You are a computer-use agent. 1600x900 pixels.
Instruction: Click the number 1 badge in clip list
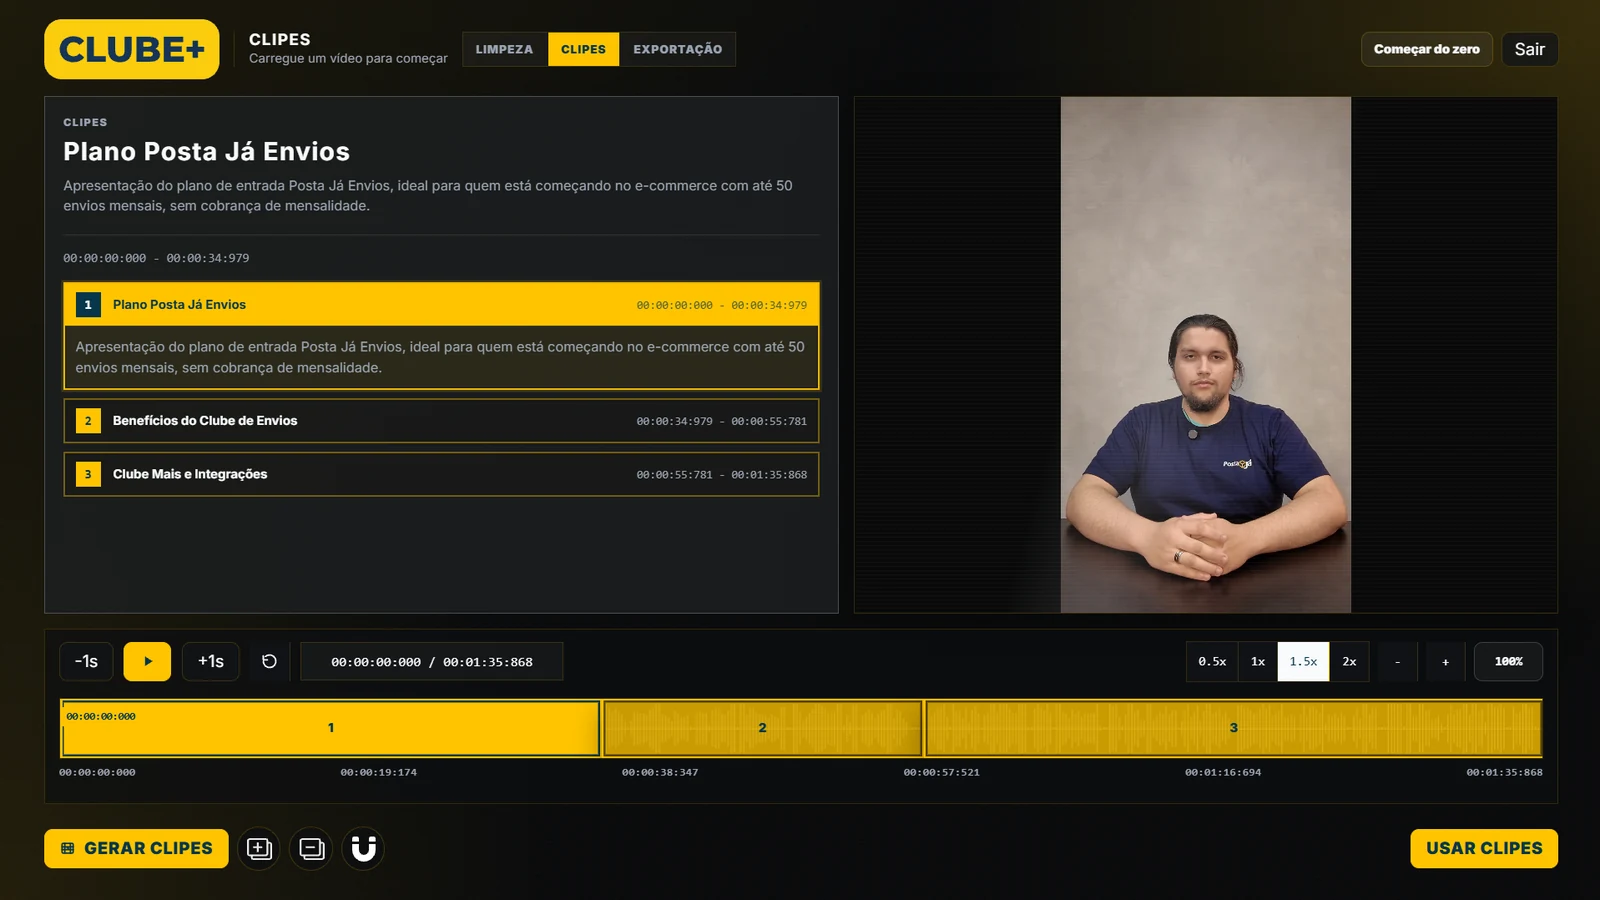coord(88,305)
